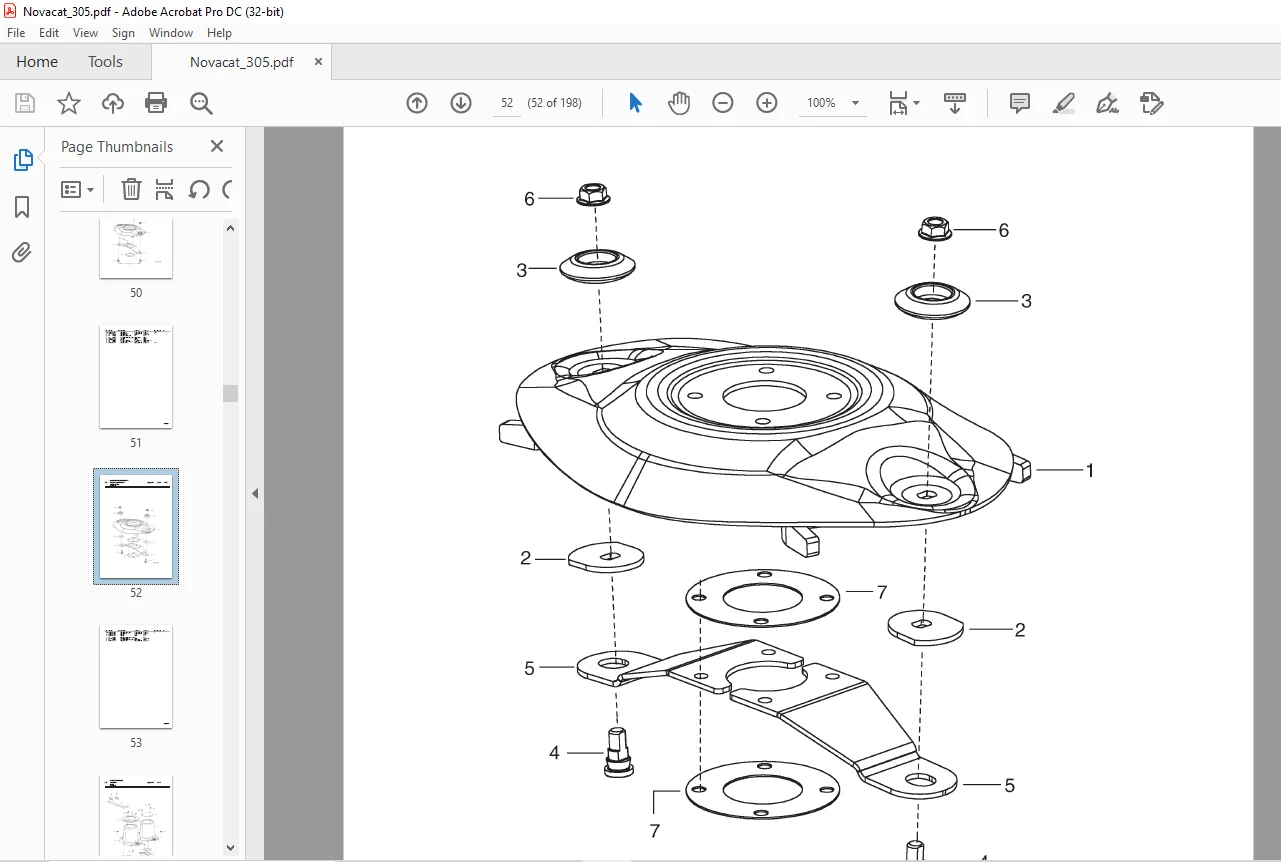Open the Fill & Sign pen tool
The height and width of the screenshot is (862, 1281).
(1107, 103)
